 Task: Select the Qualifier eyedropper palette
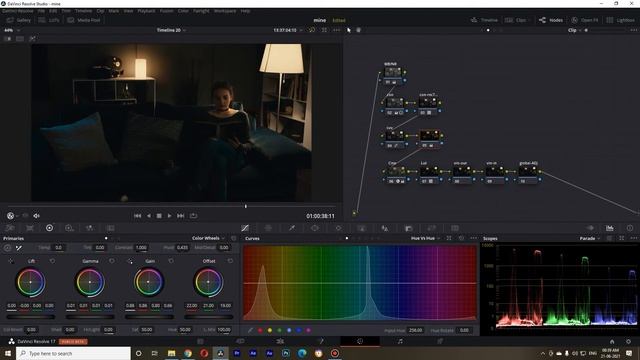point(292,228)
